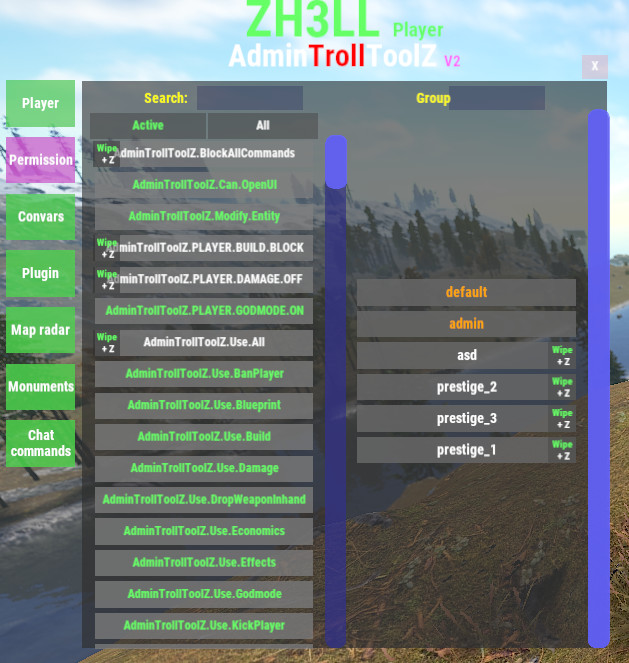Click the permission list scrollbar thumb
This screenshot has width=629, height=663.
pos(336,162)
